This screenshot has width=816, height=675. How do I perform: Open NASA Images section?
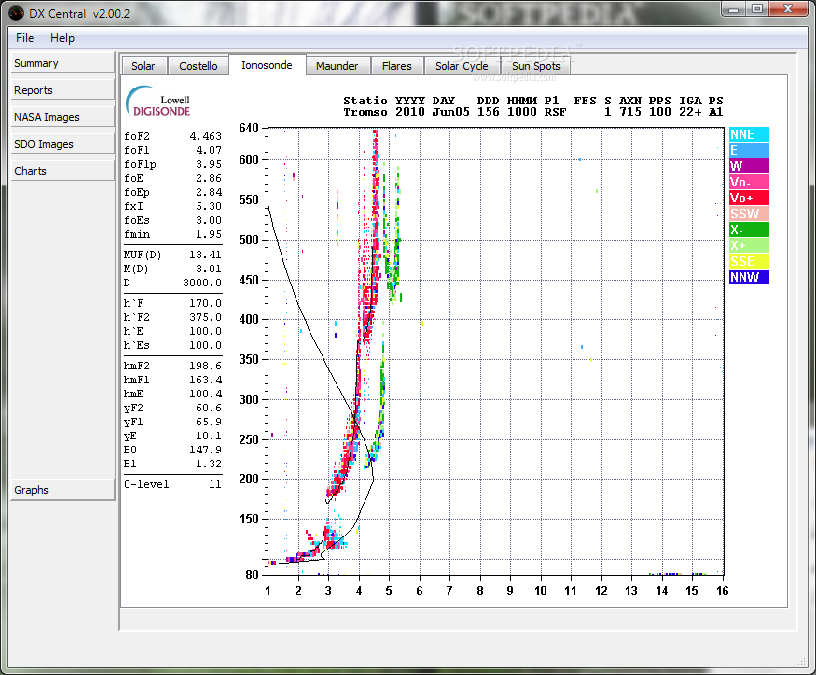pyautogui.click(x=62, y=117)
